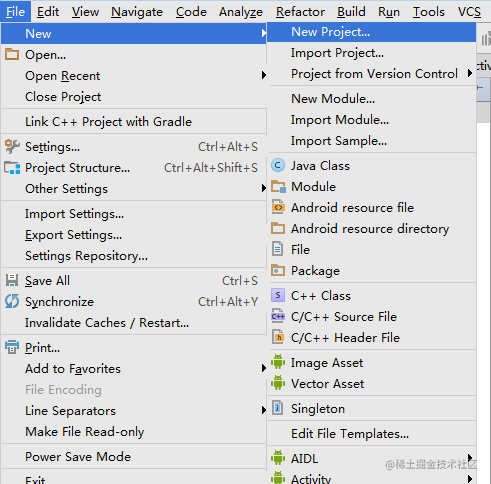Viewport: 491px width, 484px height.
Task: Open the Refactor menu
Action: 300,12
